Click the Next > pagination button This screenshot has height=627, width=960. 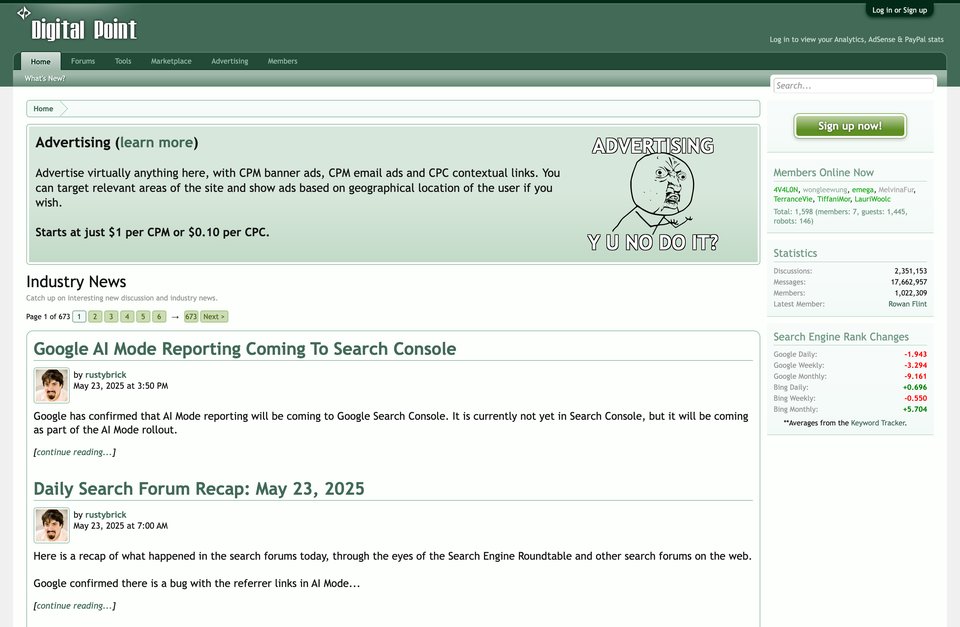pyautogui.click(x=214, y=317)
